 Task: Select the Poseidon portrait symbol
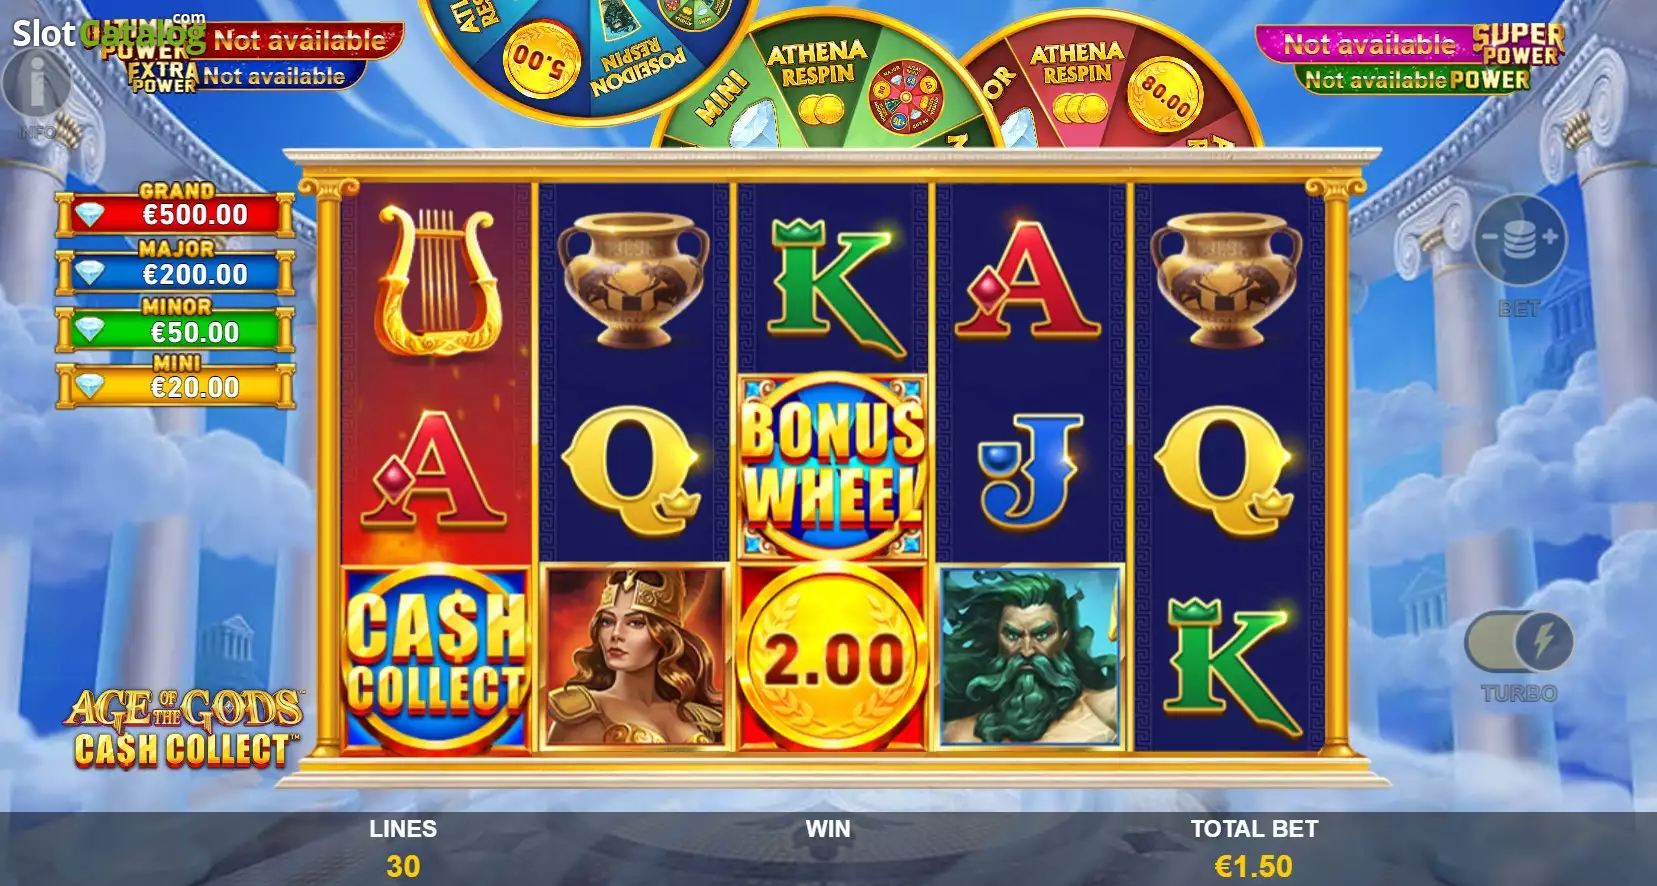coord(1030,657)
